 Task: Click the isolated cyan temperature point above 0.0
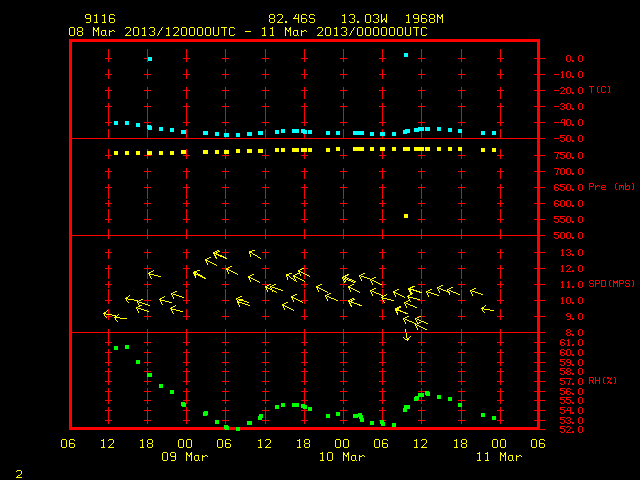click(x=406, y=55)
